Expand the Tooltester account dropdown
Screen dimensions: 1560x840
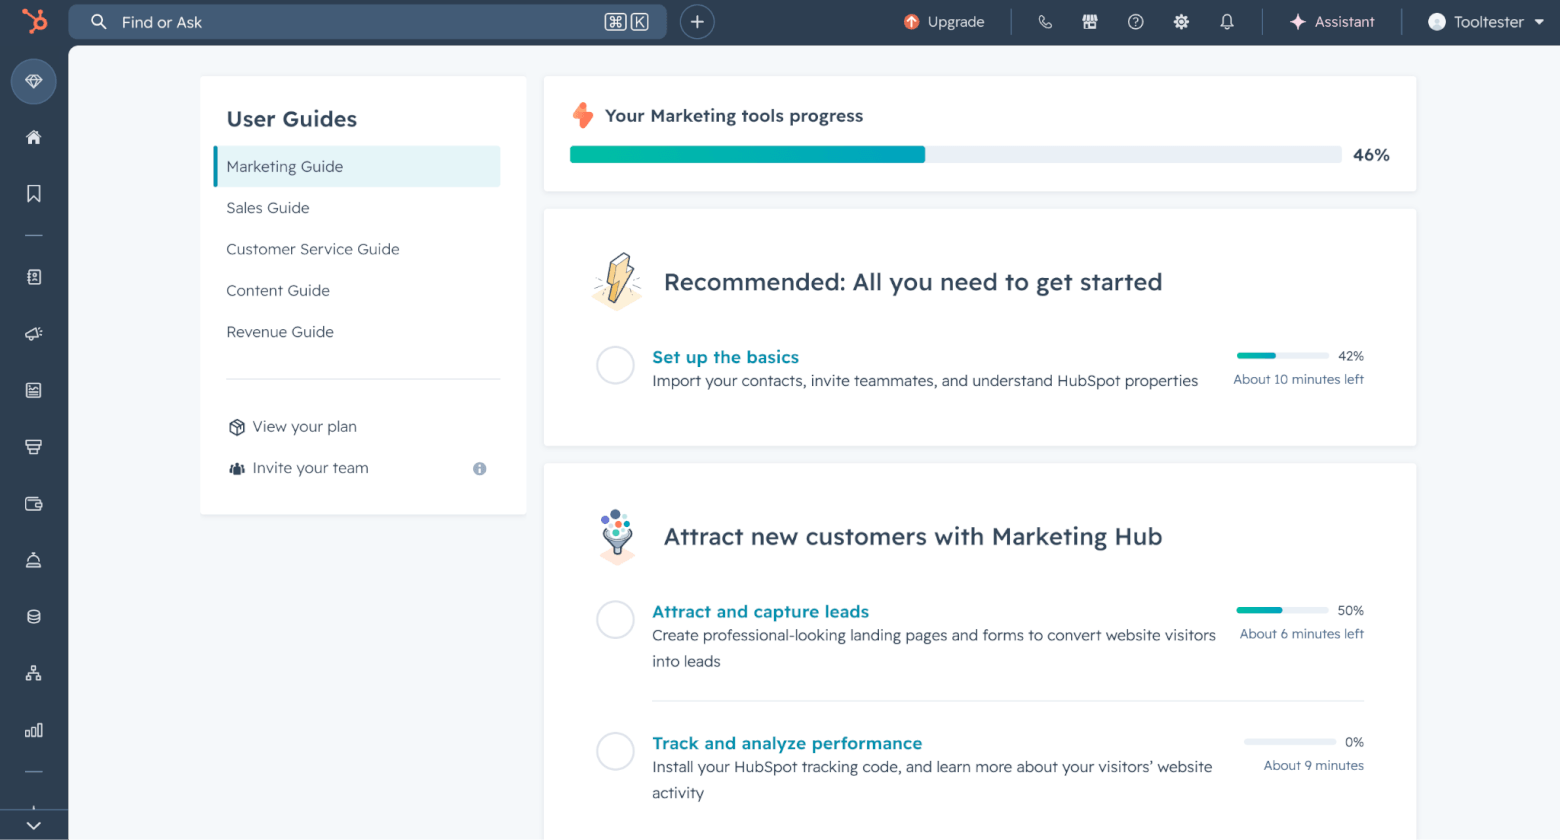1486,22
